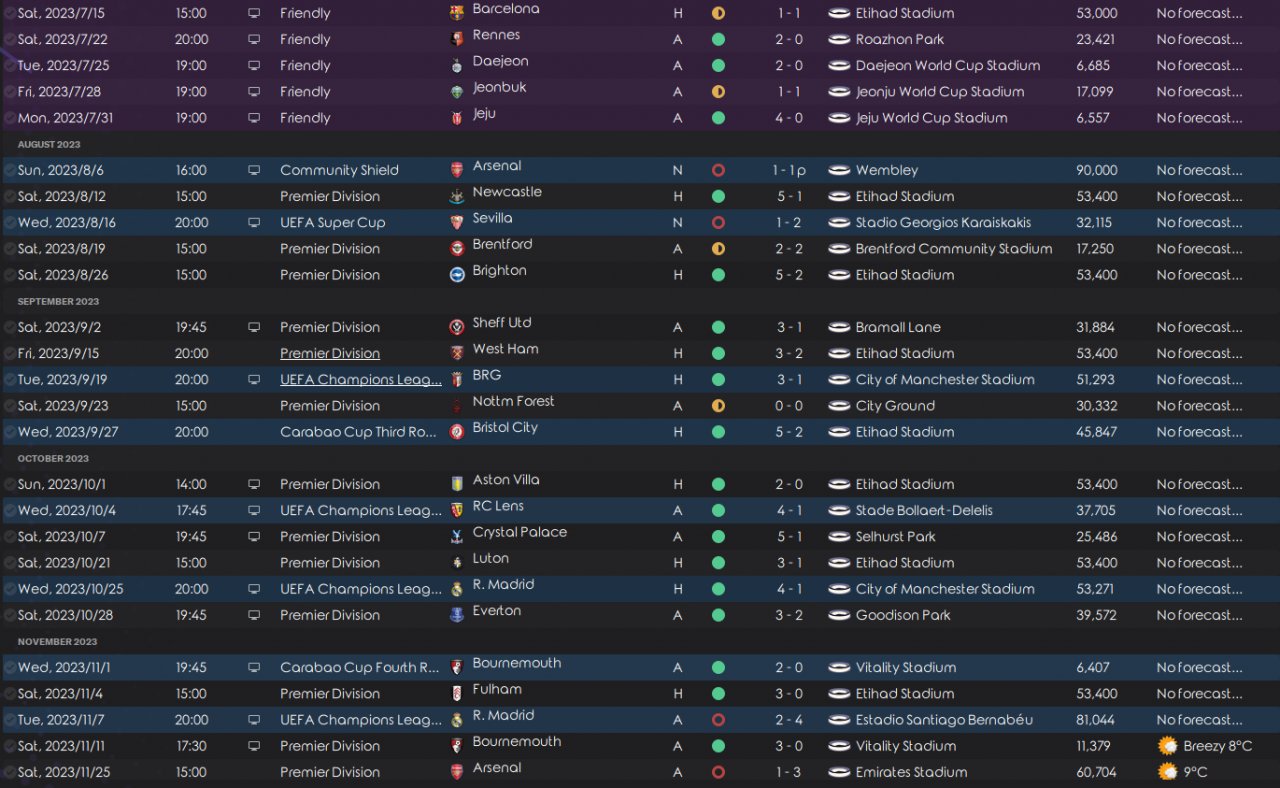Screen dimensions: 1280x788
Task: Click the R. Madrid badge on the 2023/10/25 fixture
Action: (457, 589)
